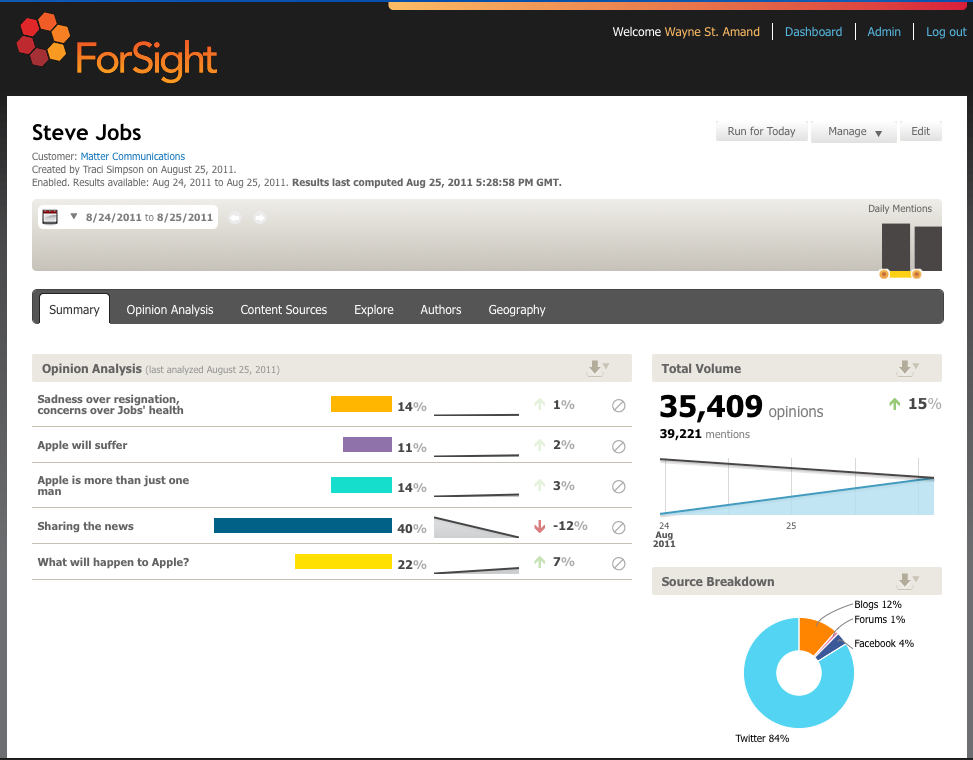Open the Dashboard link
This screenshot has height=760, width=973.
pos(813,32)
